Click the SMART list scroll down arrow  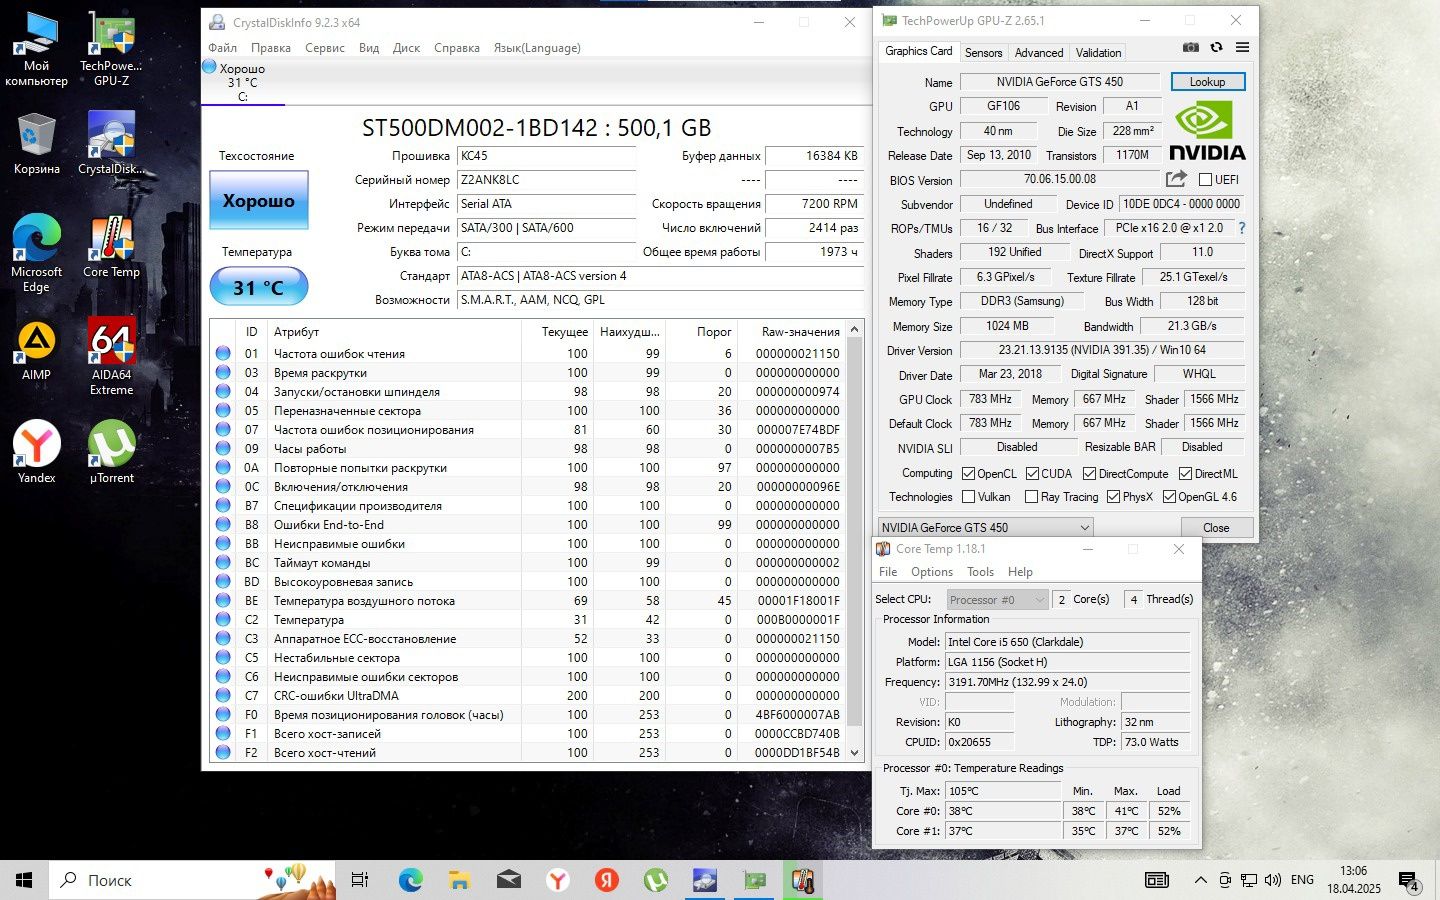pyautogui.click(x=855, y=753)
